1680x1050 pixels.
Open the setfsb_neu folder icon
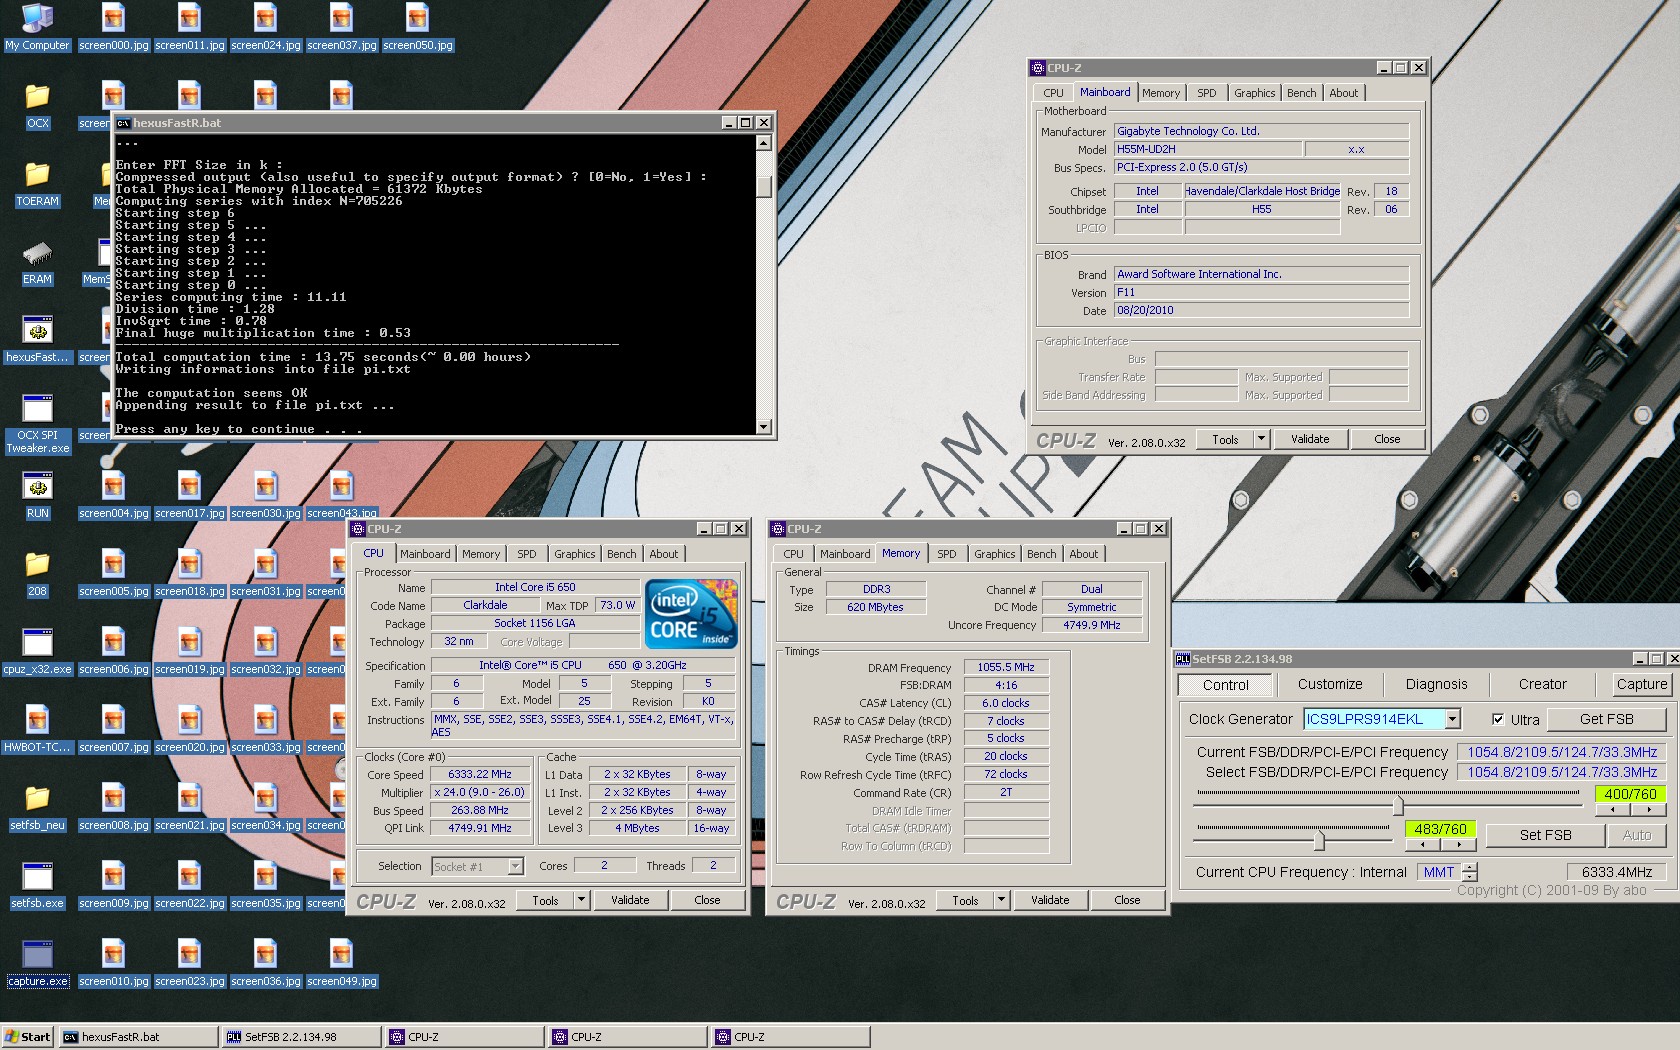(x=37, y=808)
